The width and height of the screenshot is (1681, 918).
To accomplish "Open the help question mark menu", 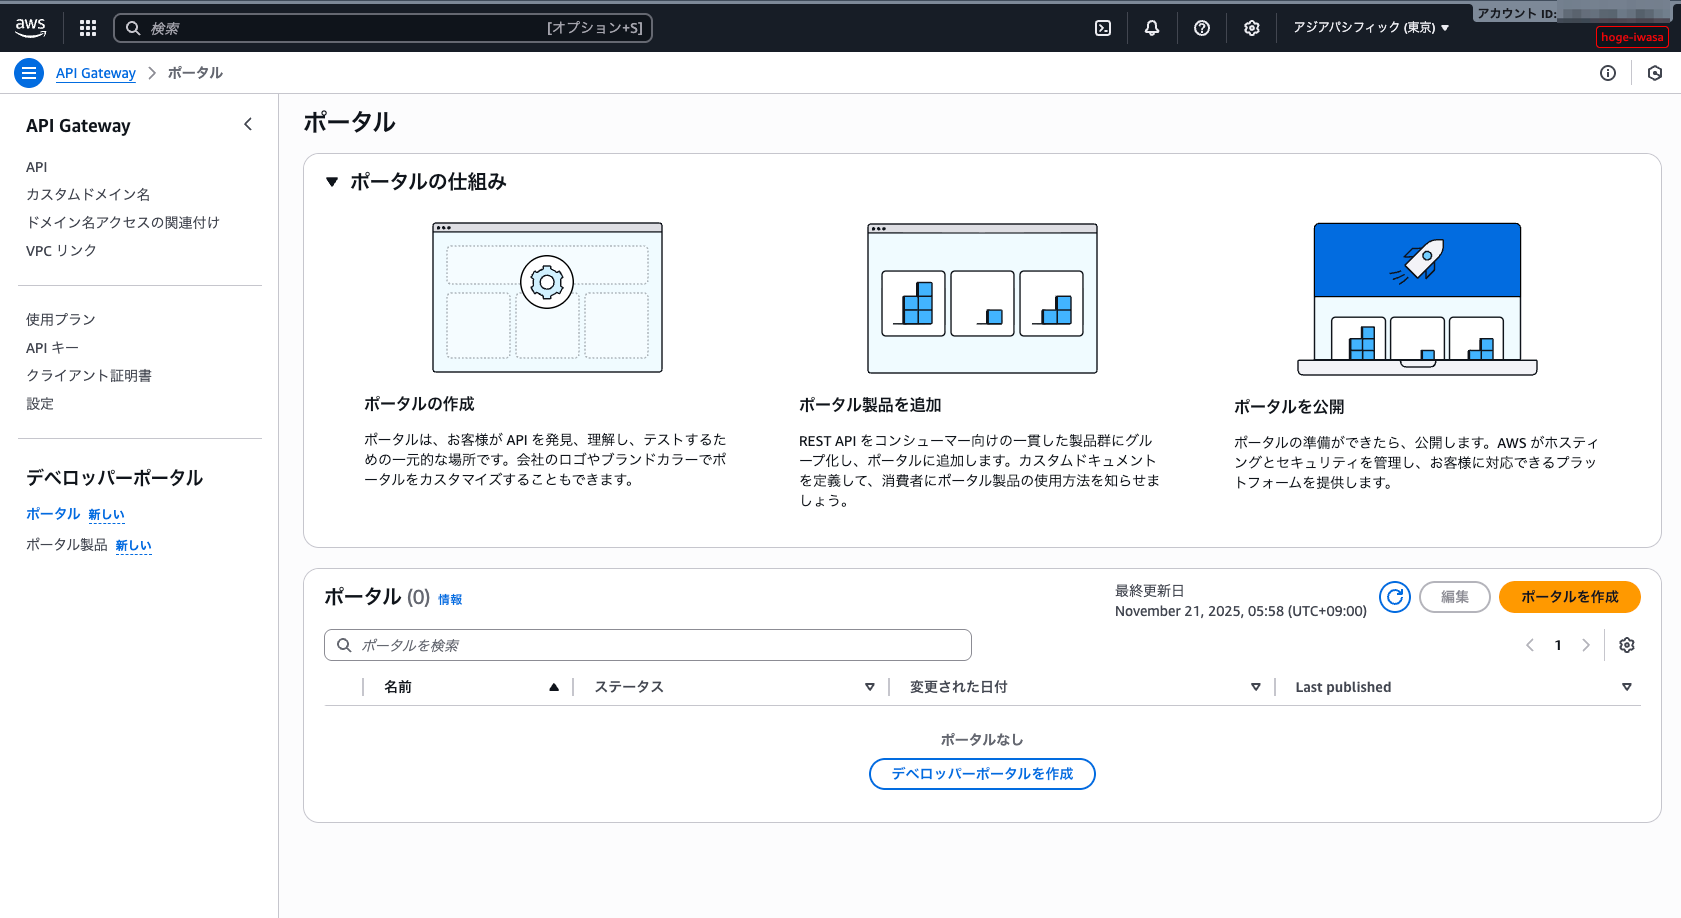I will pyautogui.click(x=1202, y=28).
